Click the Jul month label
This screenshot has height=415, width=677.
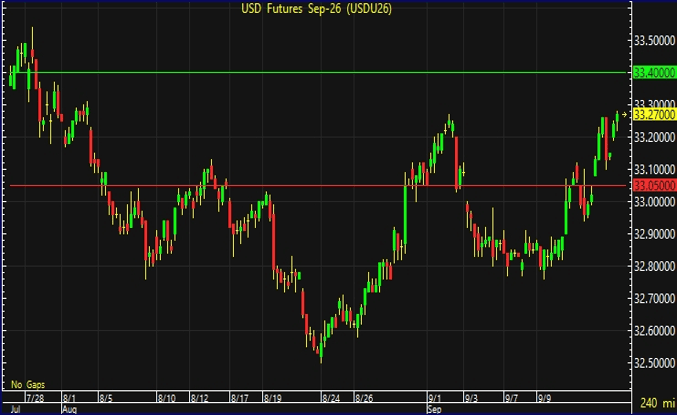(x=15, y=409)
